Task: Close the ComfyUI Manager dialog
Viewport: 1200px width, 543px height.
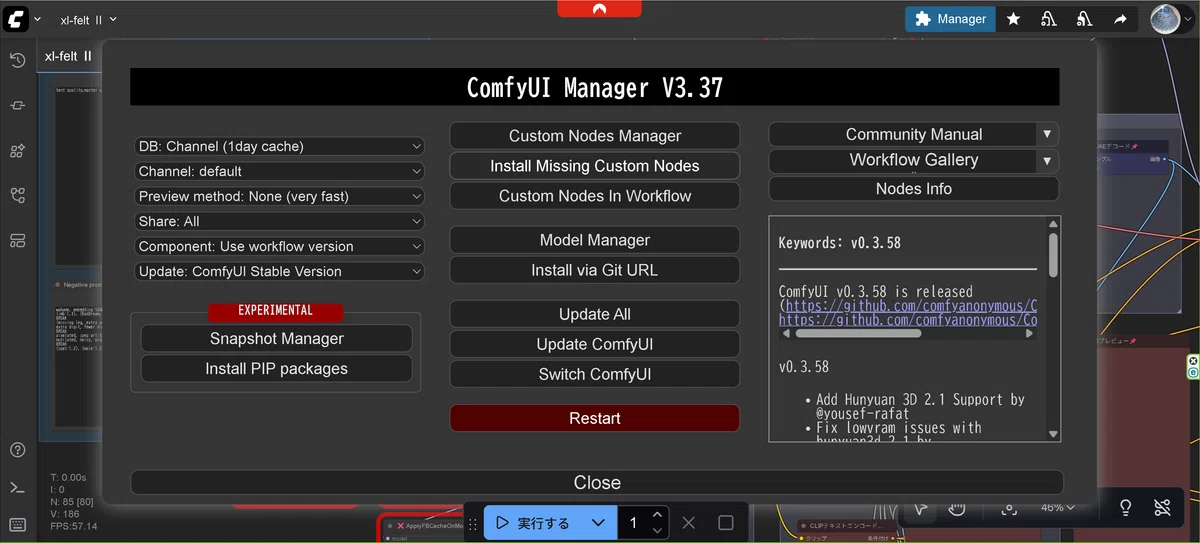Action: click(597, 482)
